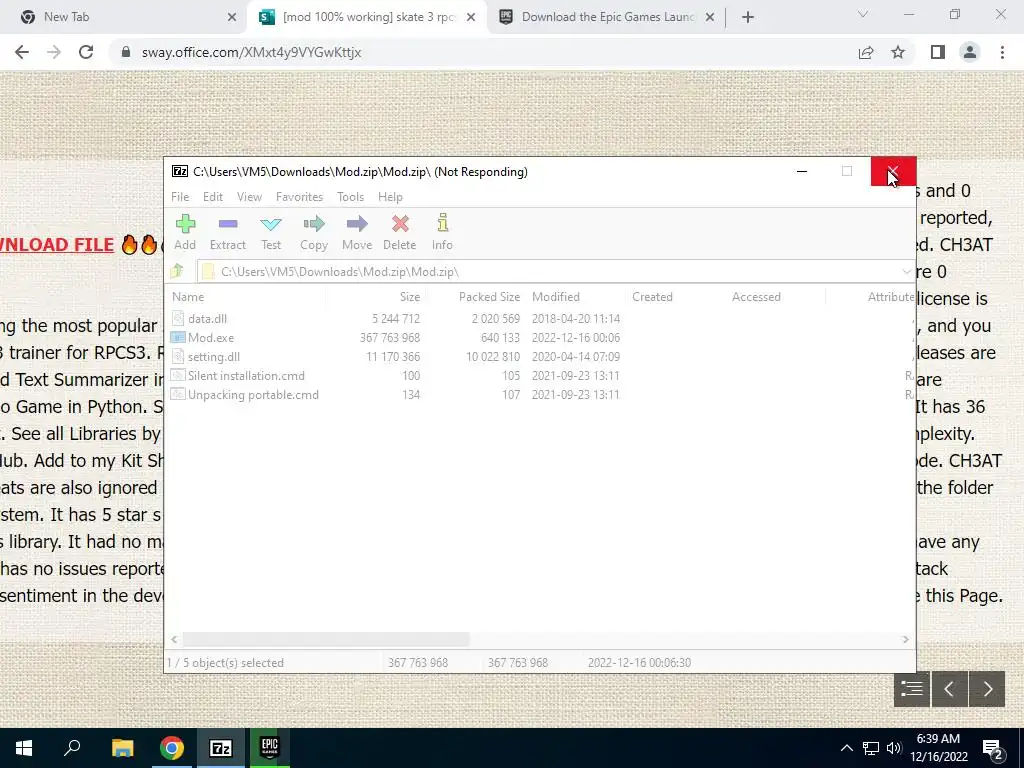Go back in Chrome
The width and height of the screenshot is (1024, 768).
pyautogui.click(x=22, y=52)
